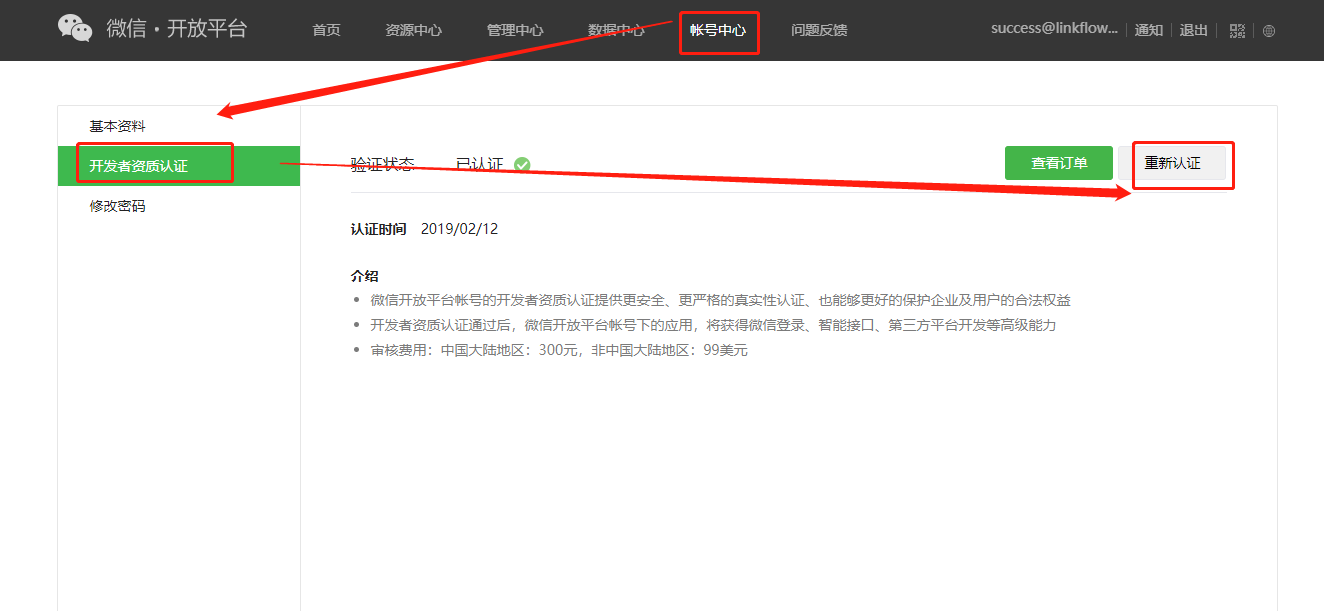Open the QR code icon in header
The width and height of the screenshot is (1324, 611).
[x=1237, y=30]
